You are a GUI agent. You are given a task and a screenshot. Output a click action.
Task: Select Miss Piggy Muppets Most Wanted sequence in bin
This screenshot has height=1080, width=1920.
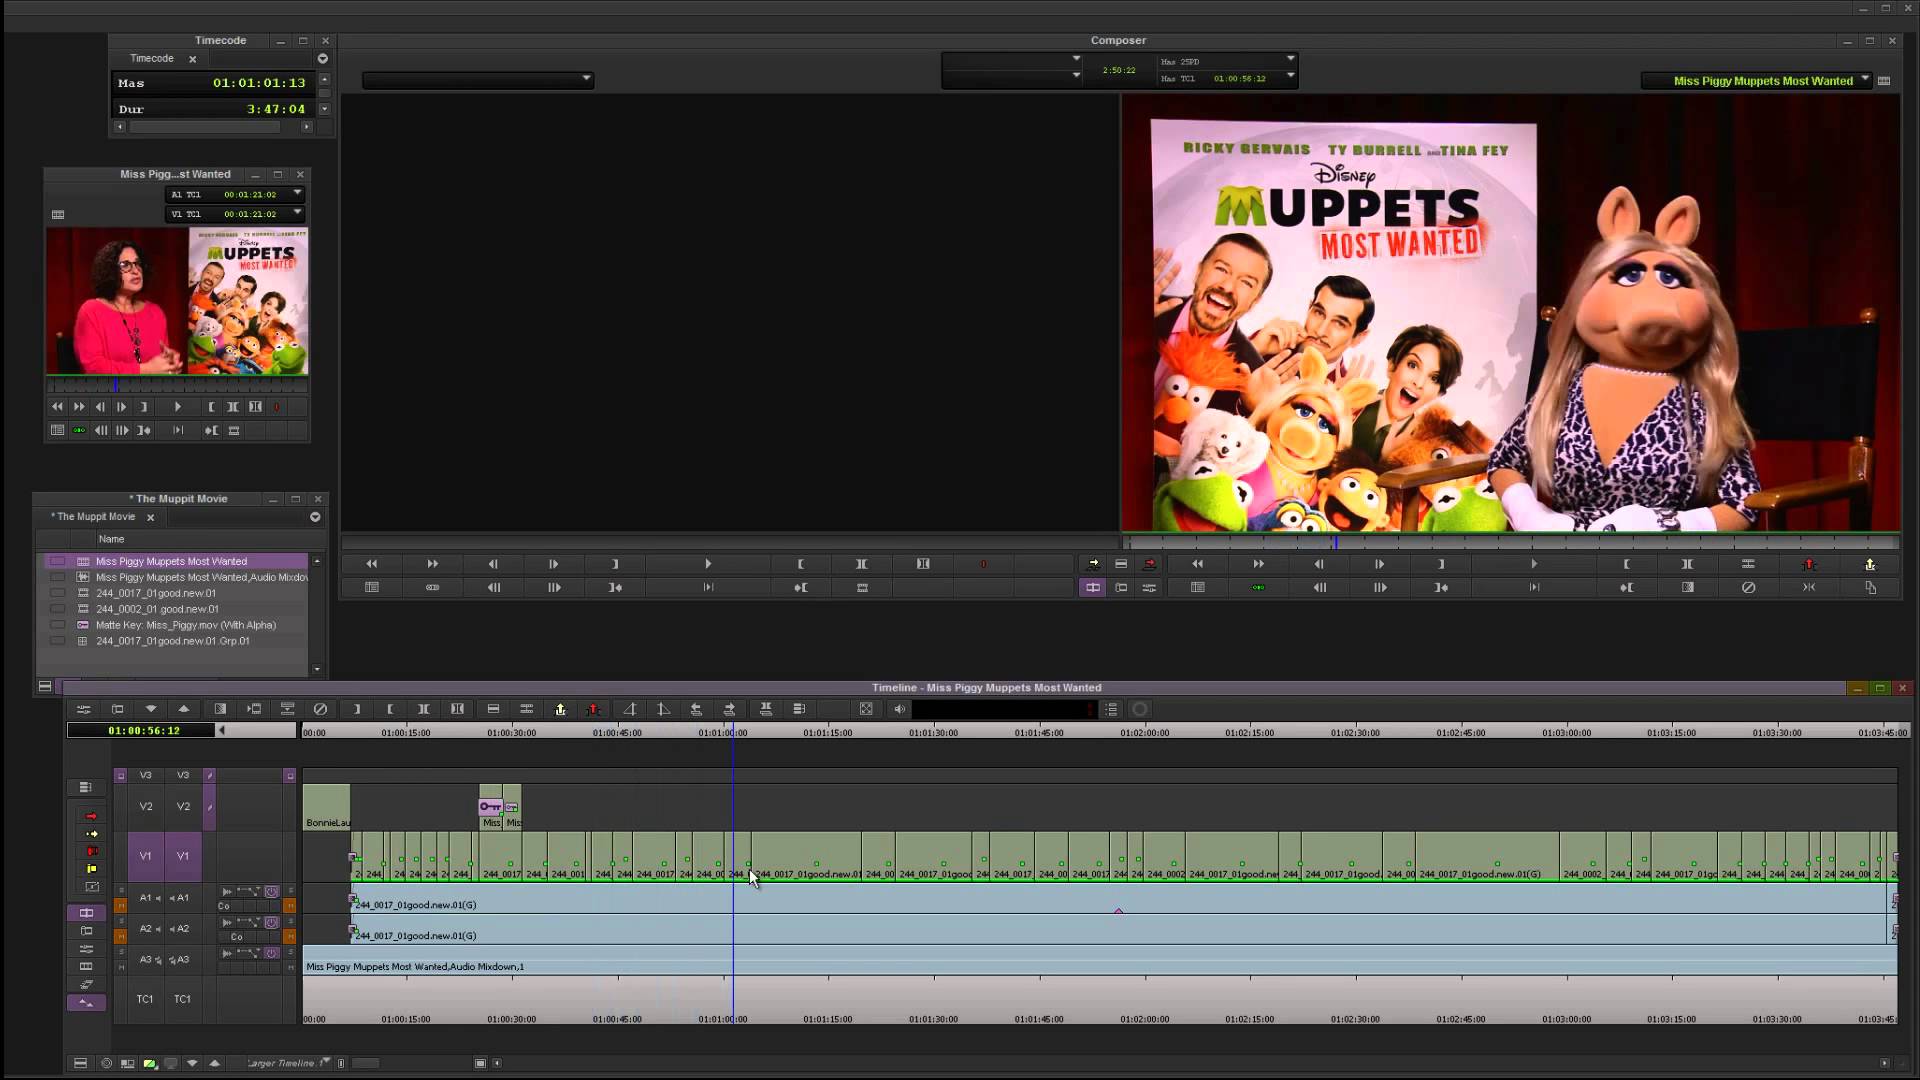coord(176,561)
